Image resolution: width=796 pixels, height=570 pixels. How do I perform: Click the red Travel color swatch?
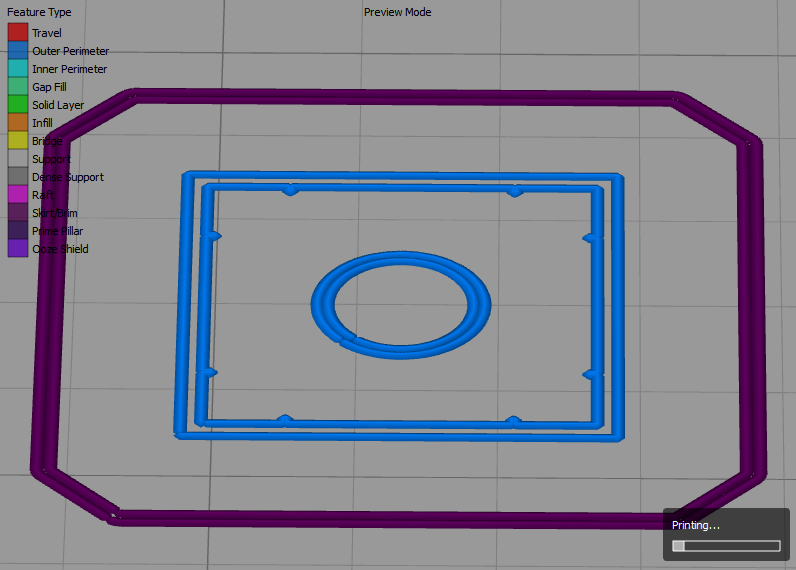(18, 33)
